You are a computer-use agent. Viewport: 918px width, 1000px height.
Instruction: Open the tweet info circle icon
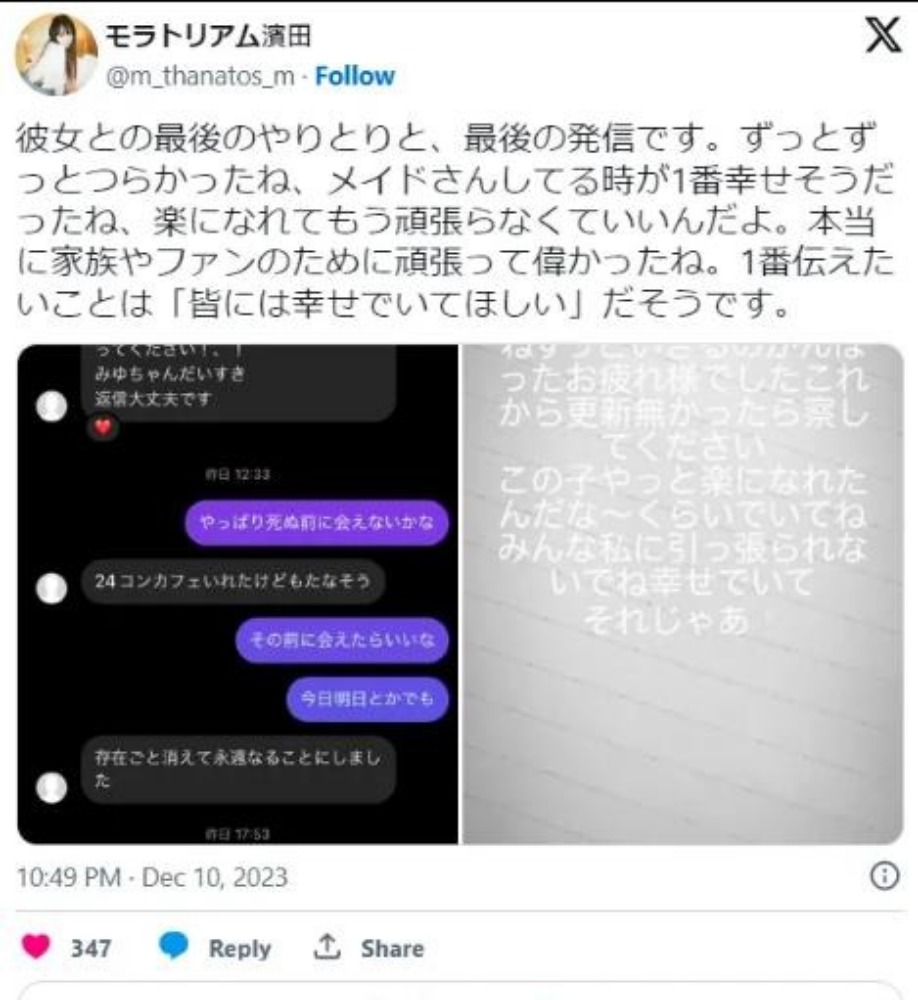884,876
